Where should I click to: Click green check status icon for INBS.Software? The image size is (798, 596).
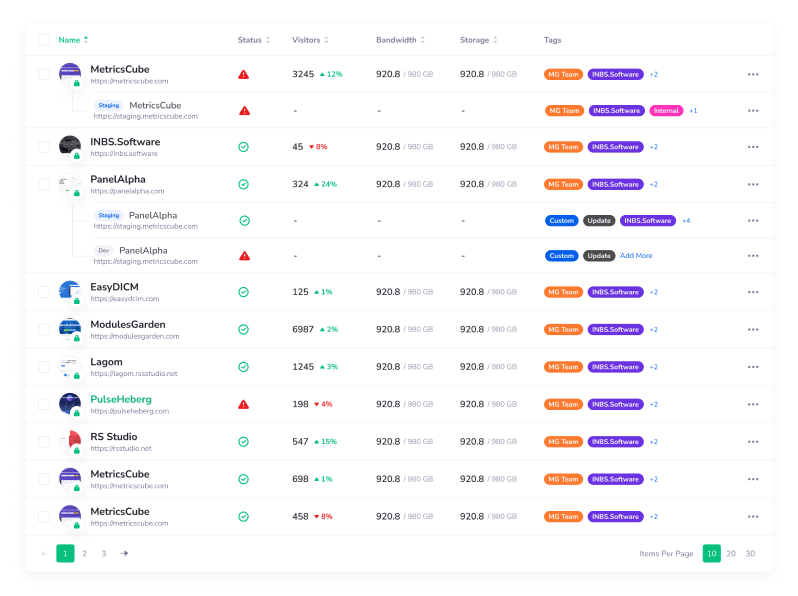[x=244, y=147]
